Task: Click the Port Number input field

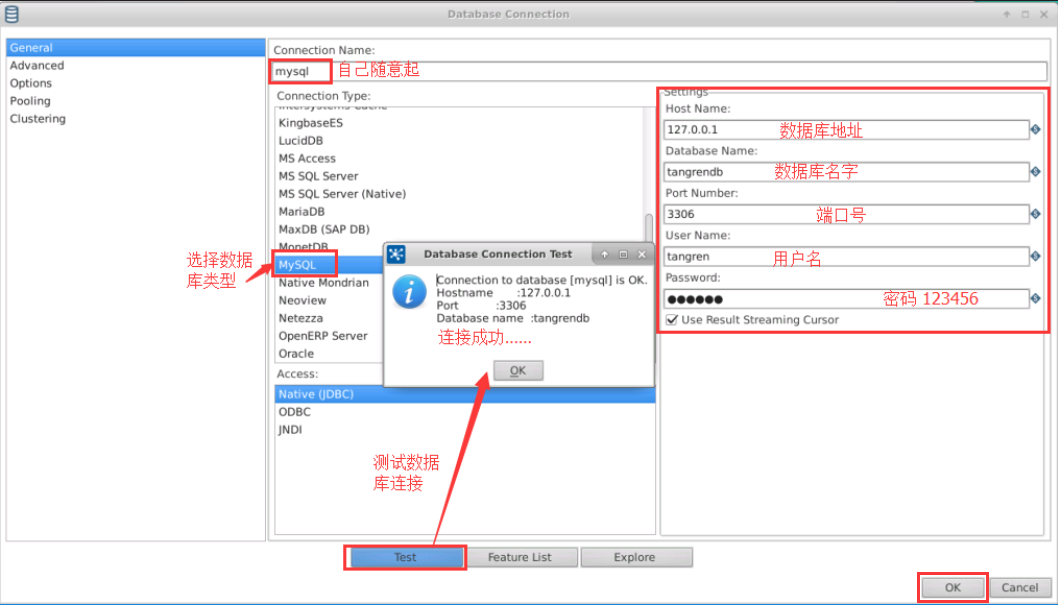Action: 846,214
